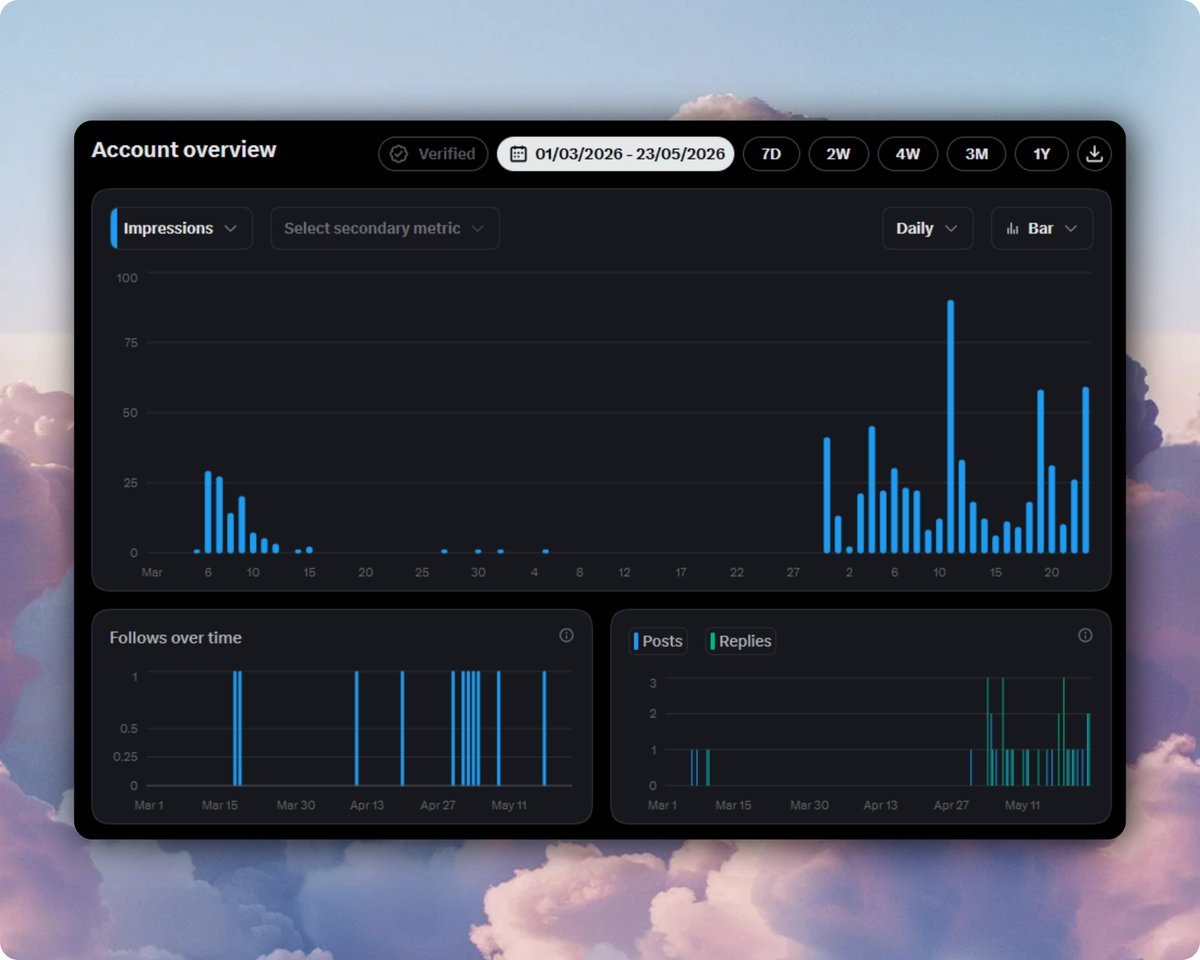Select the 3M time range
This screenshot has height=960, width=1200.
click(x=977, y=154)
